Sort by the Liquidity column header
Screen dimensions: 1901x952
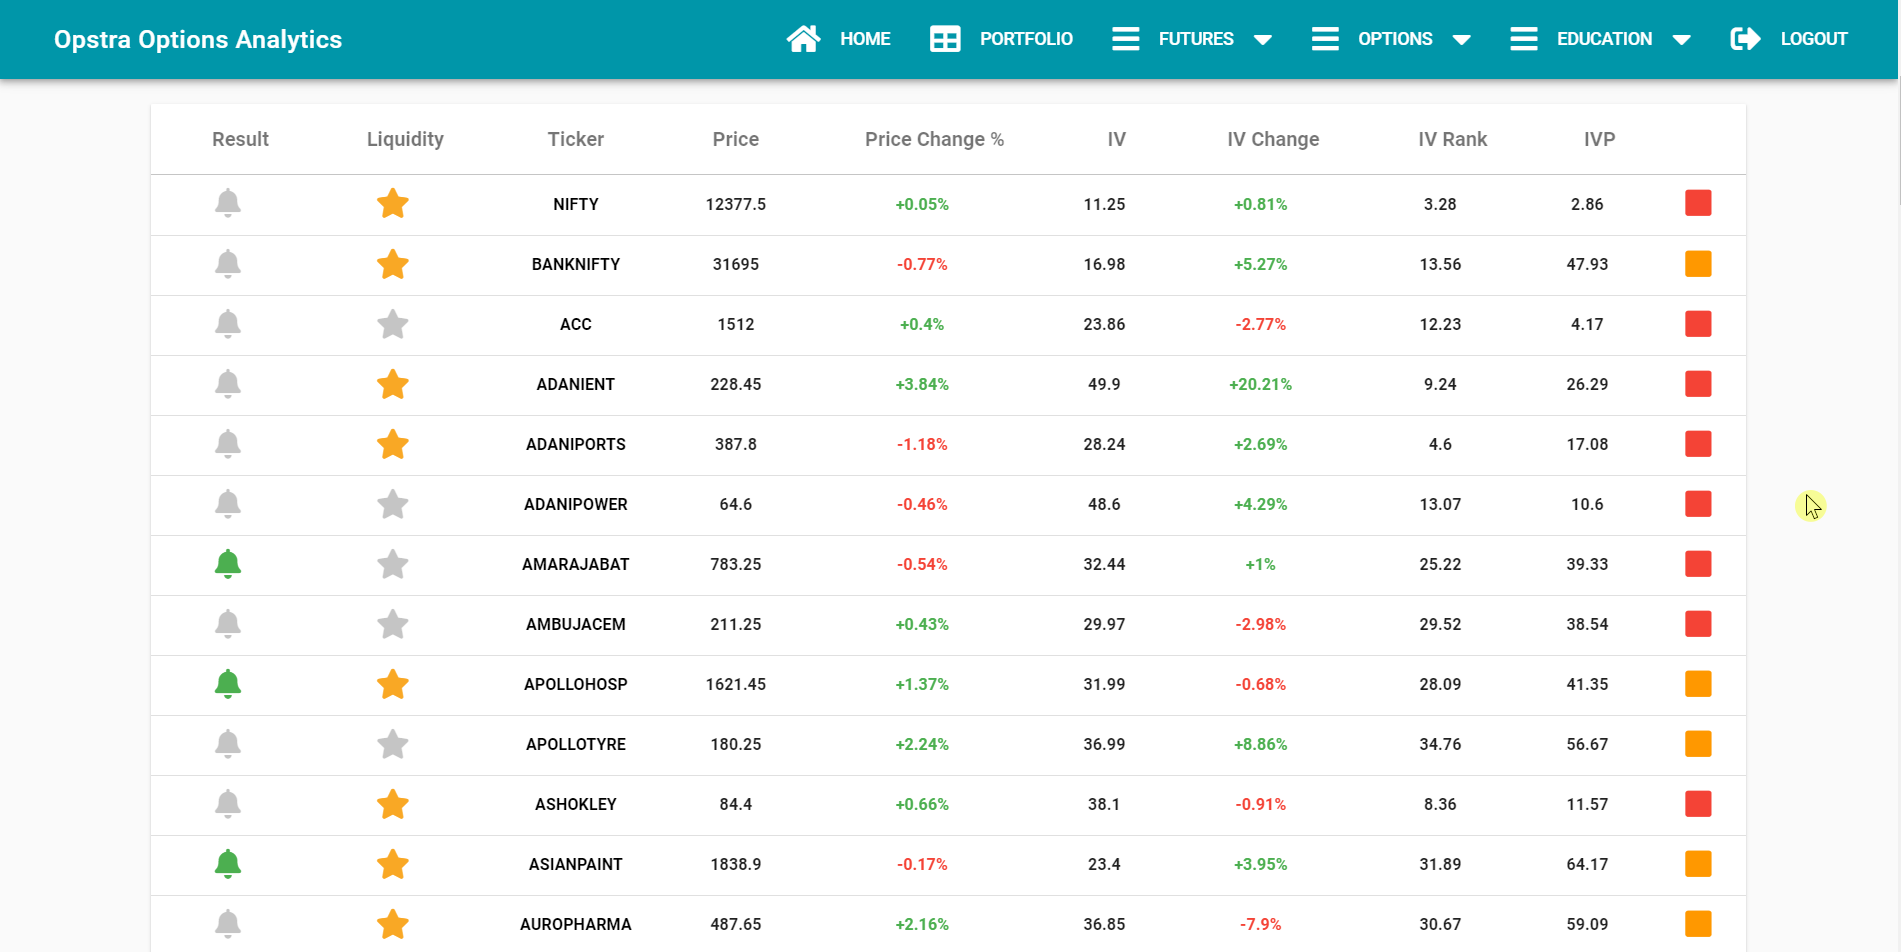[405, 139]
